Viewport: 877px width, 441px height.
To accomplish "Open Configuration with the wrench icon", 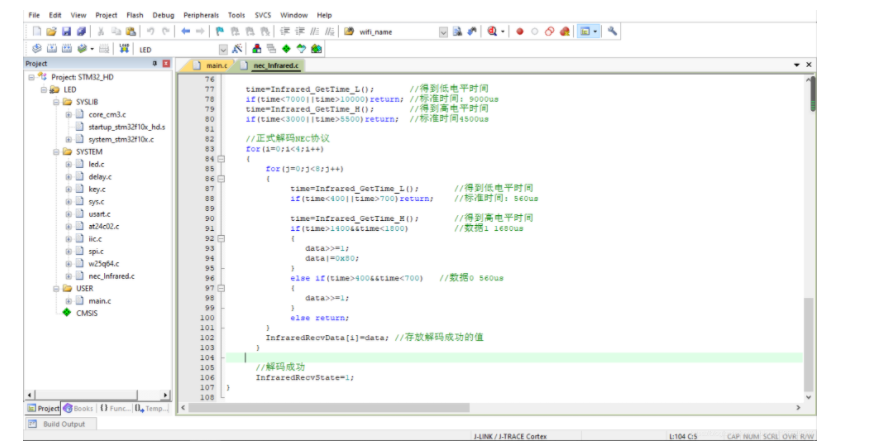I will point(612,31).
